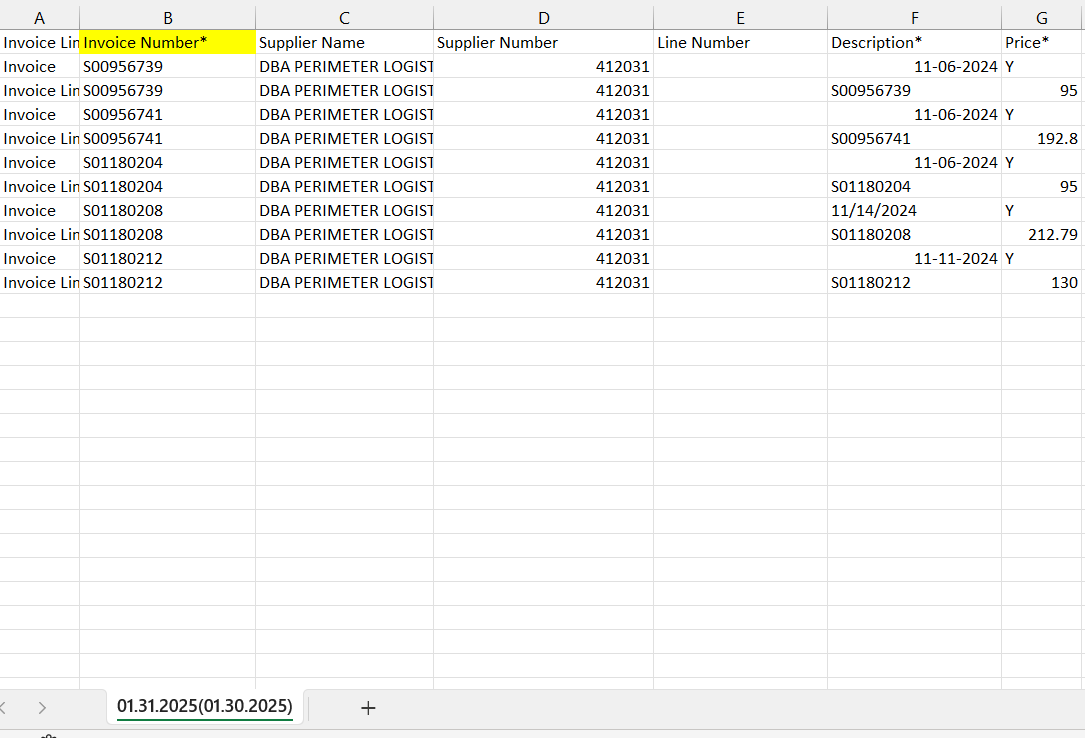The width and height of the screenshot is (1085, 738).
Task: Select column F header
Action: pyautogui.click(x=915, y=18)
